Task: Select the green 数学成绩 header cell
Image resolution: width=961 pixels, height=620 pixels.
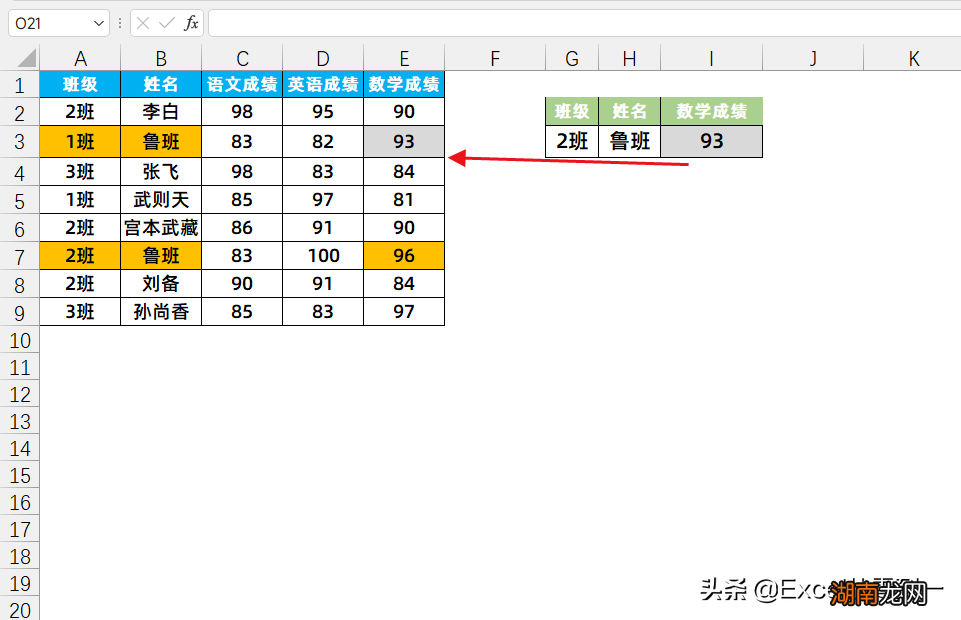Action: pos(711,112)
